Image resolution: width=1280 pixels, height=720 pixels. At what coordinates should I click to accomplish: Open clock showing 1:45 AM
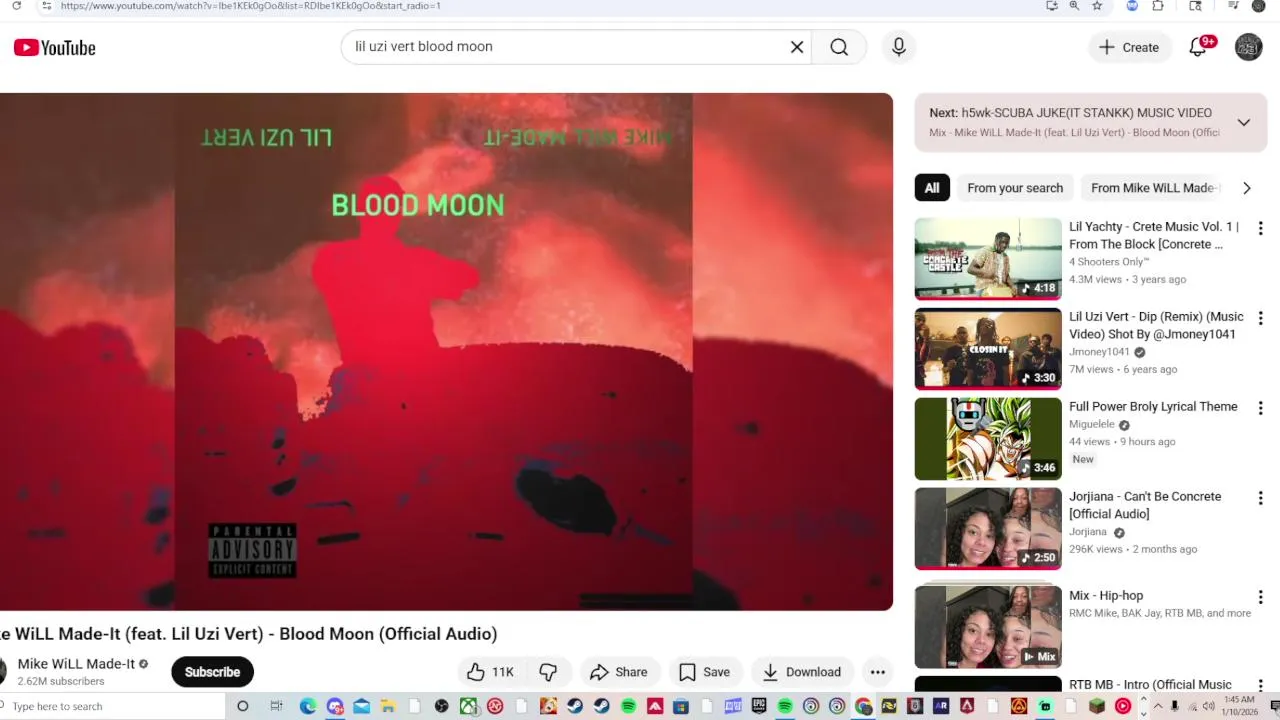point(1239,706)
